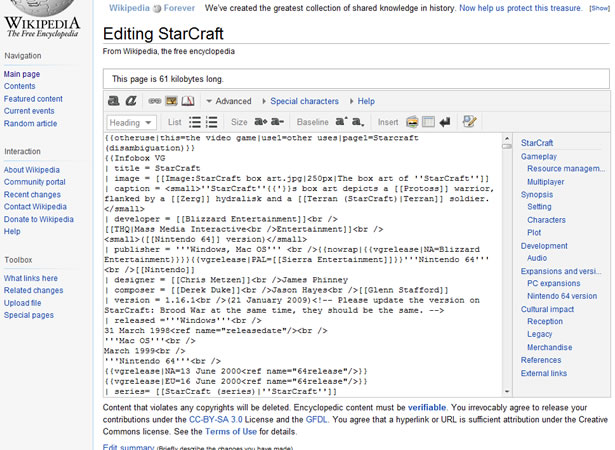Viewport: 615px width, 450px height.
Task: Open the Terms of Use link
Action: pyautogui.click(x=231, y=432)
